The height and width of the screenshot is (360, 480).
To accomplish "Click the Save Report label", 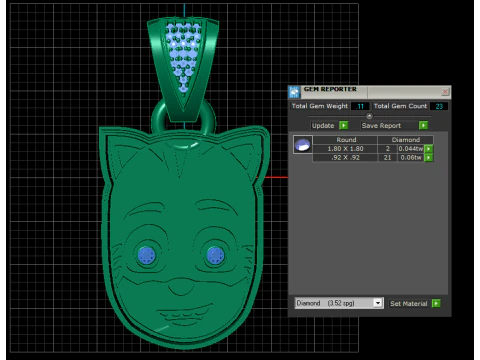I will click(381, 126).
